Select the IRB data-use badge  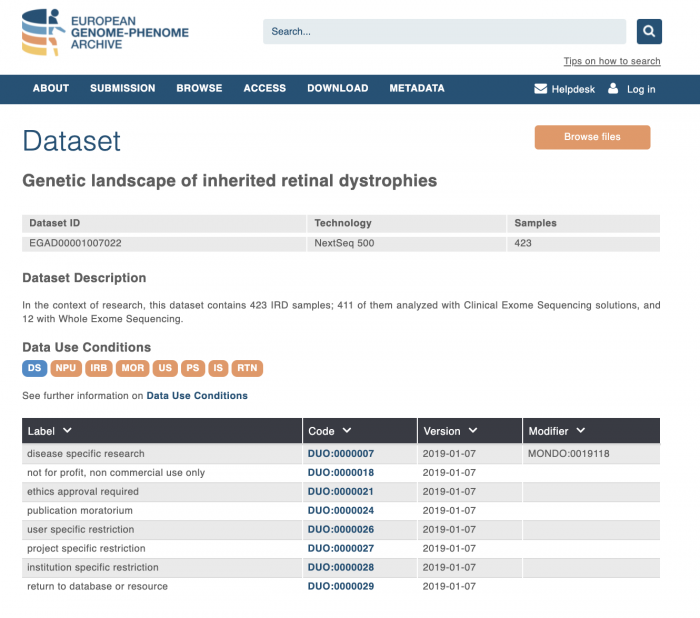99,368
